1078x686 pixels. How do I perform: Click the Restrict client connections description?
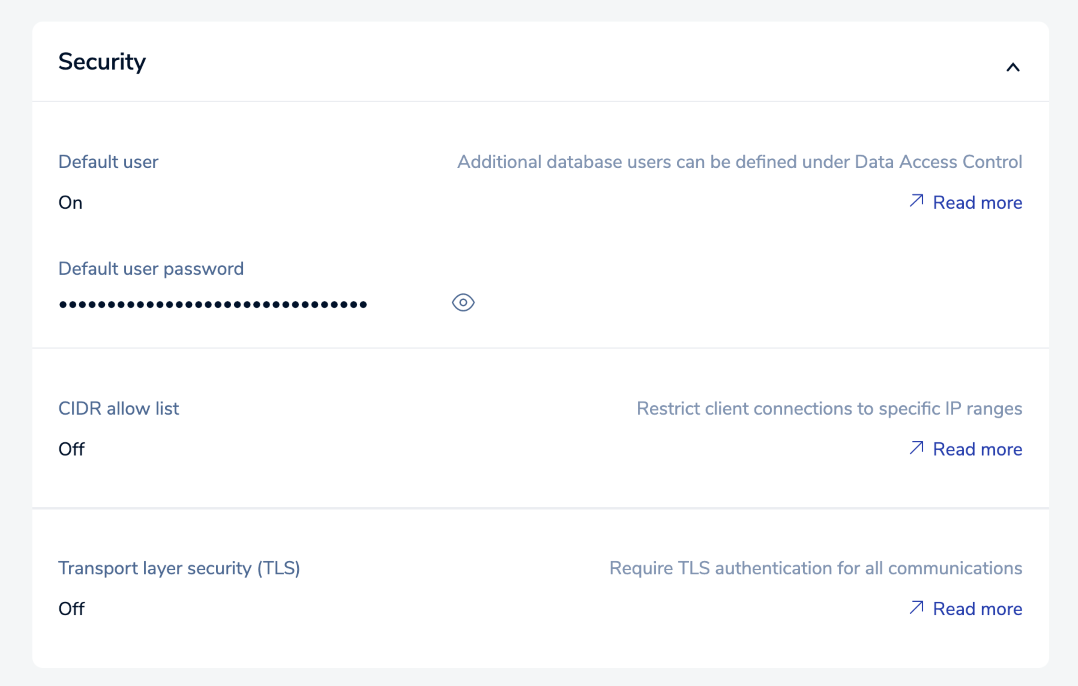829,408
